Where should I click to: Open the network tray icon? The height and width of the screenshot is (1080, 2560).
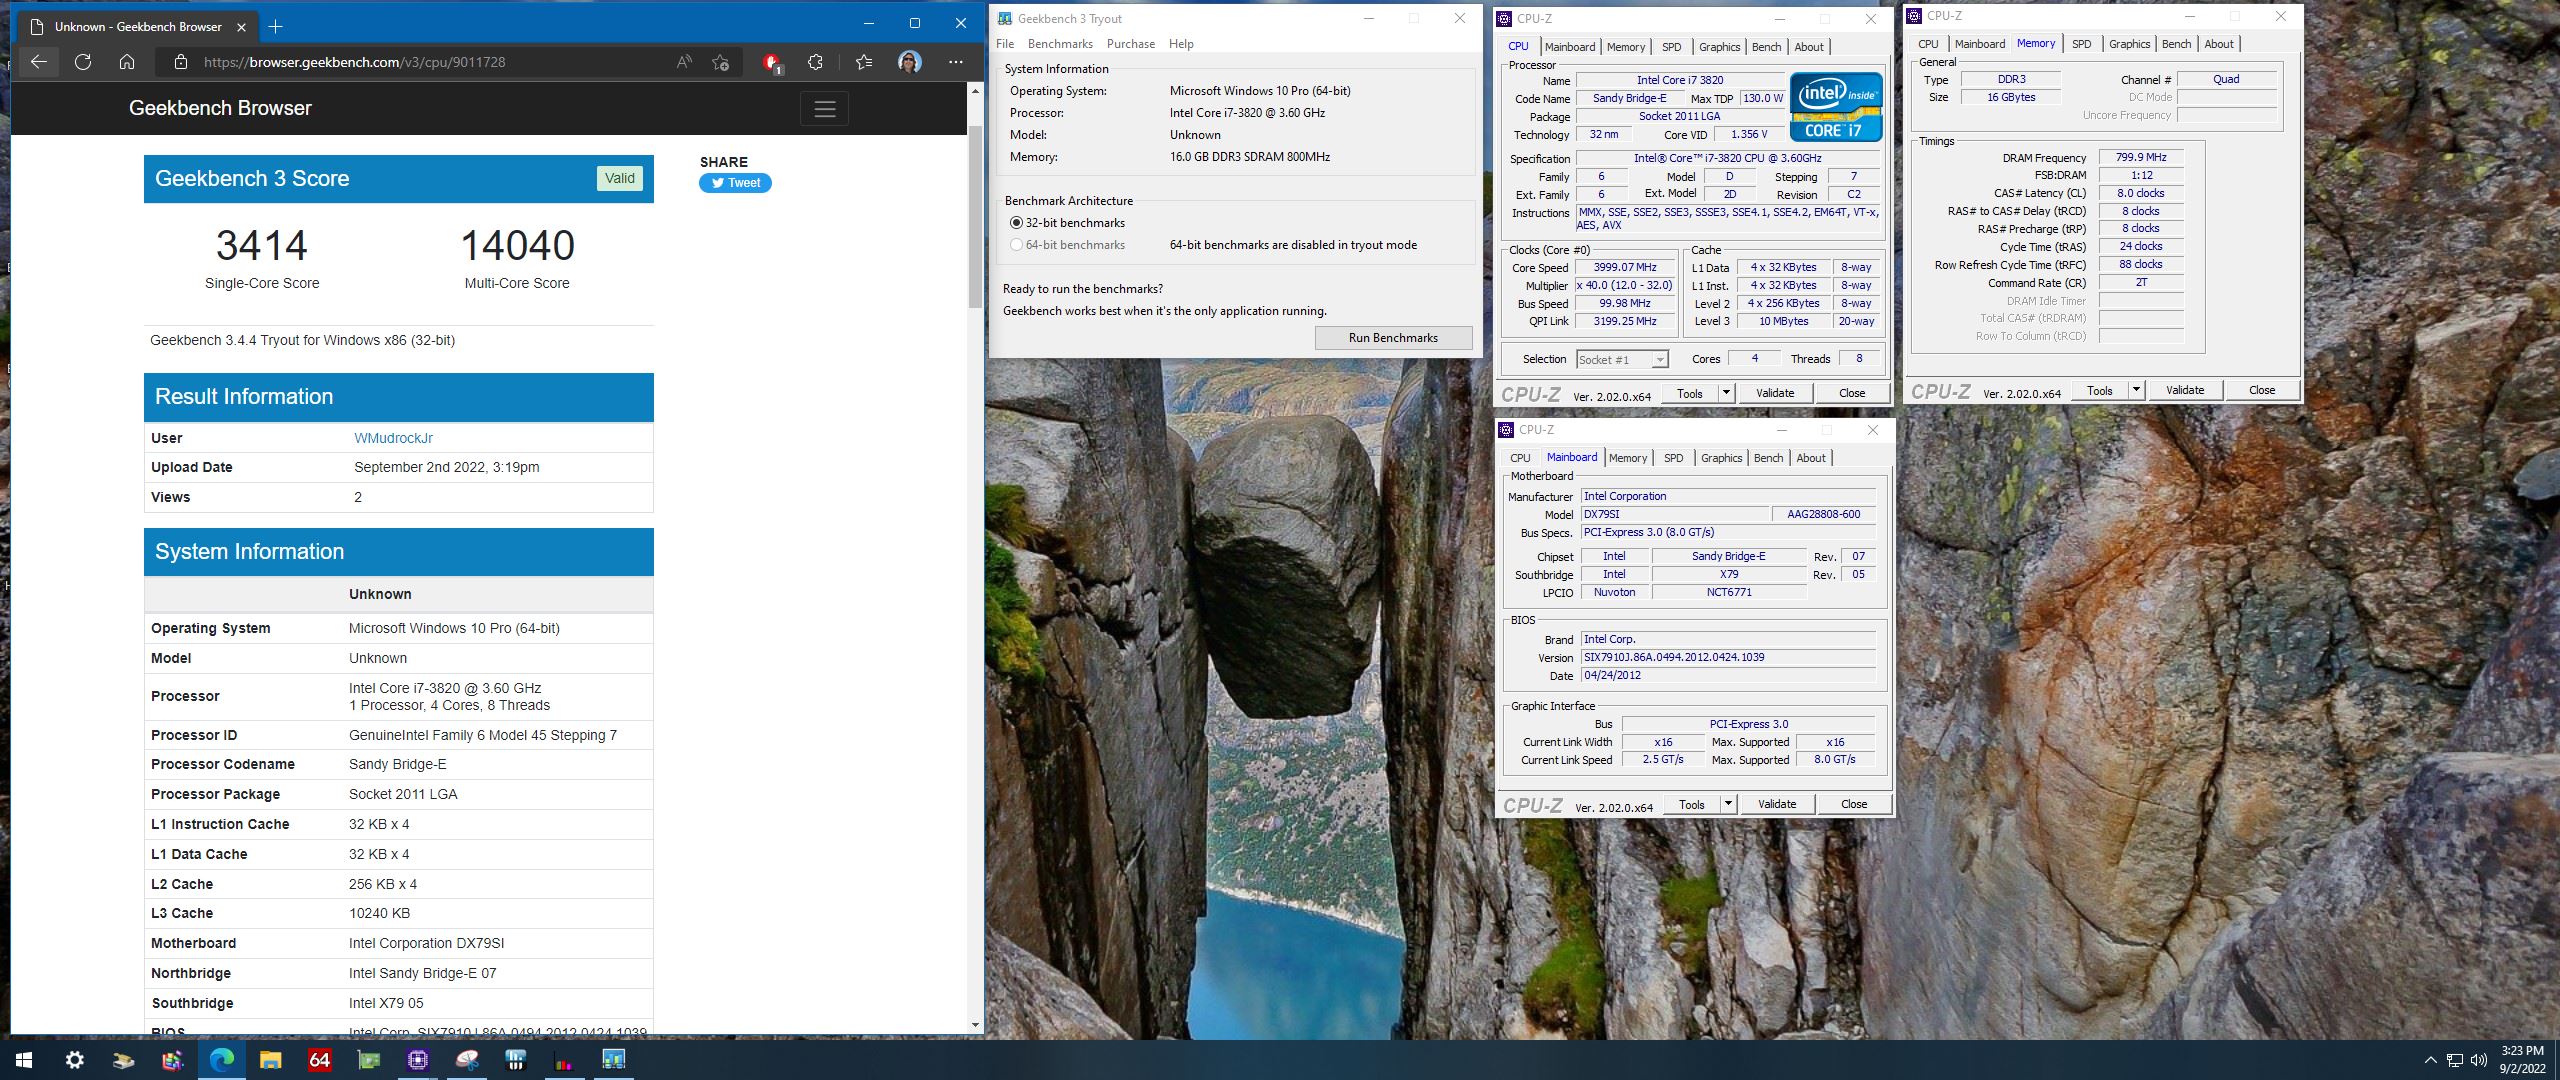tap(2455, 1060)
